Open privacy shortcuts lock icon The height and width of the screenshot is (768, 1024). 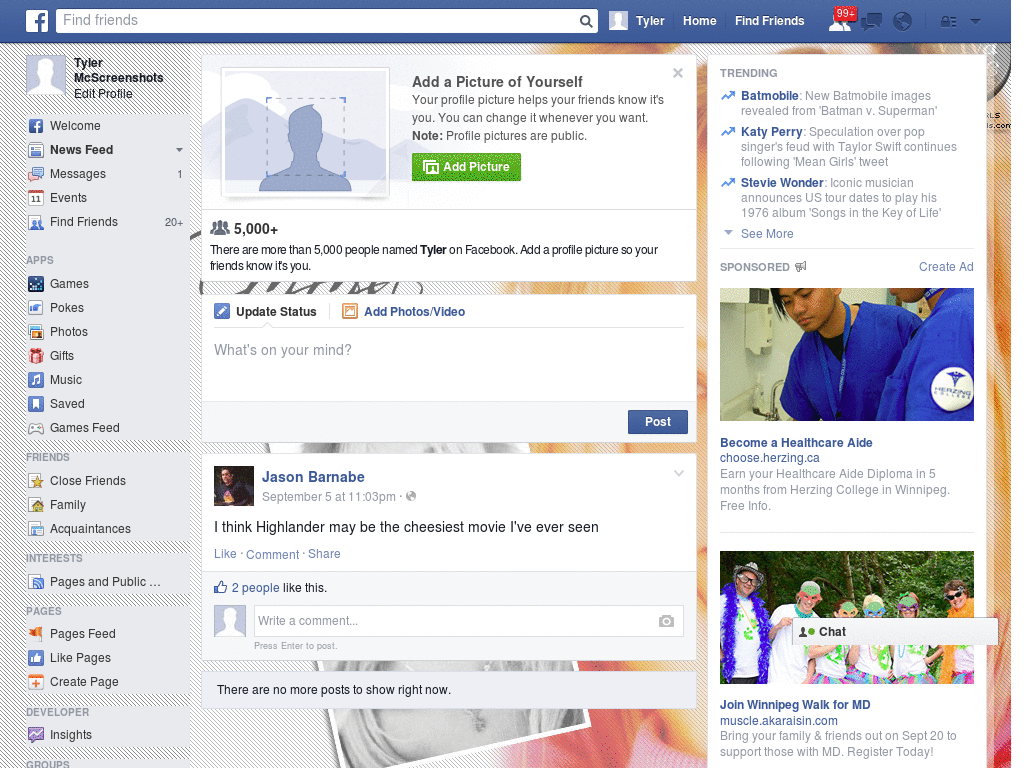click(x=948, y=22)
